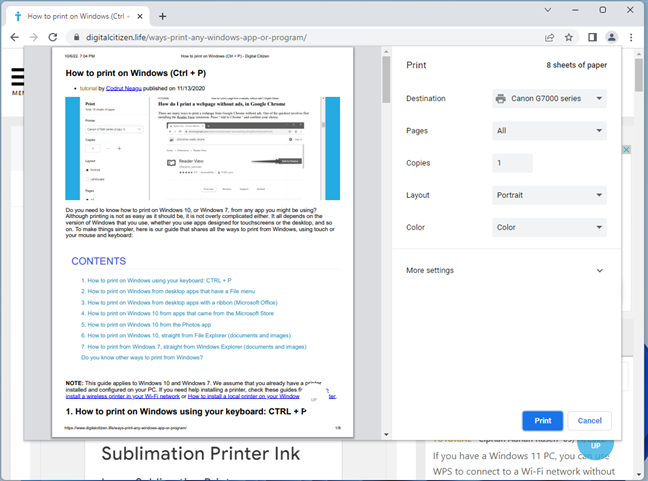Click the Copies number field

(512, 163)
